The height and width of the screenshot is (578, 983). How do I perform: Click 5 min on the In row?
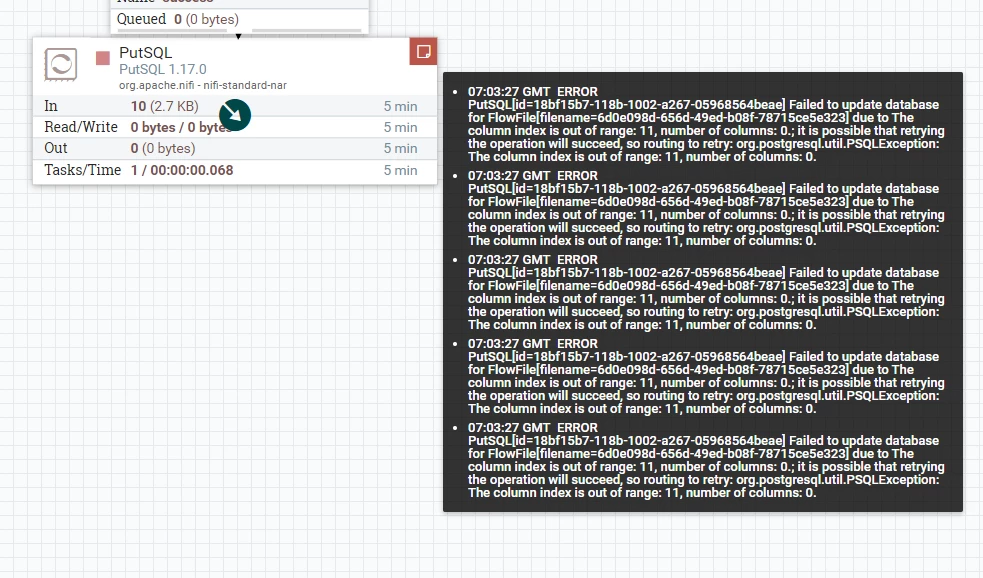(400, 107)
